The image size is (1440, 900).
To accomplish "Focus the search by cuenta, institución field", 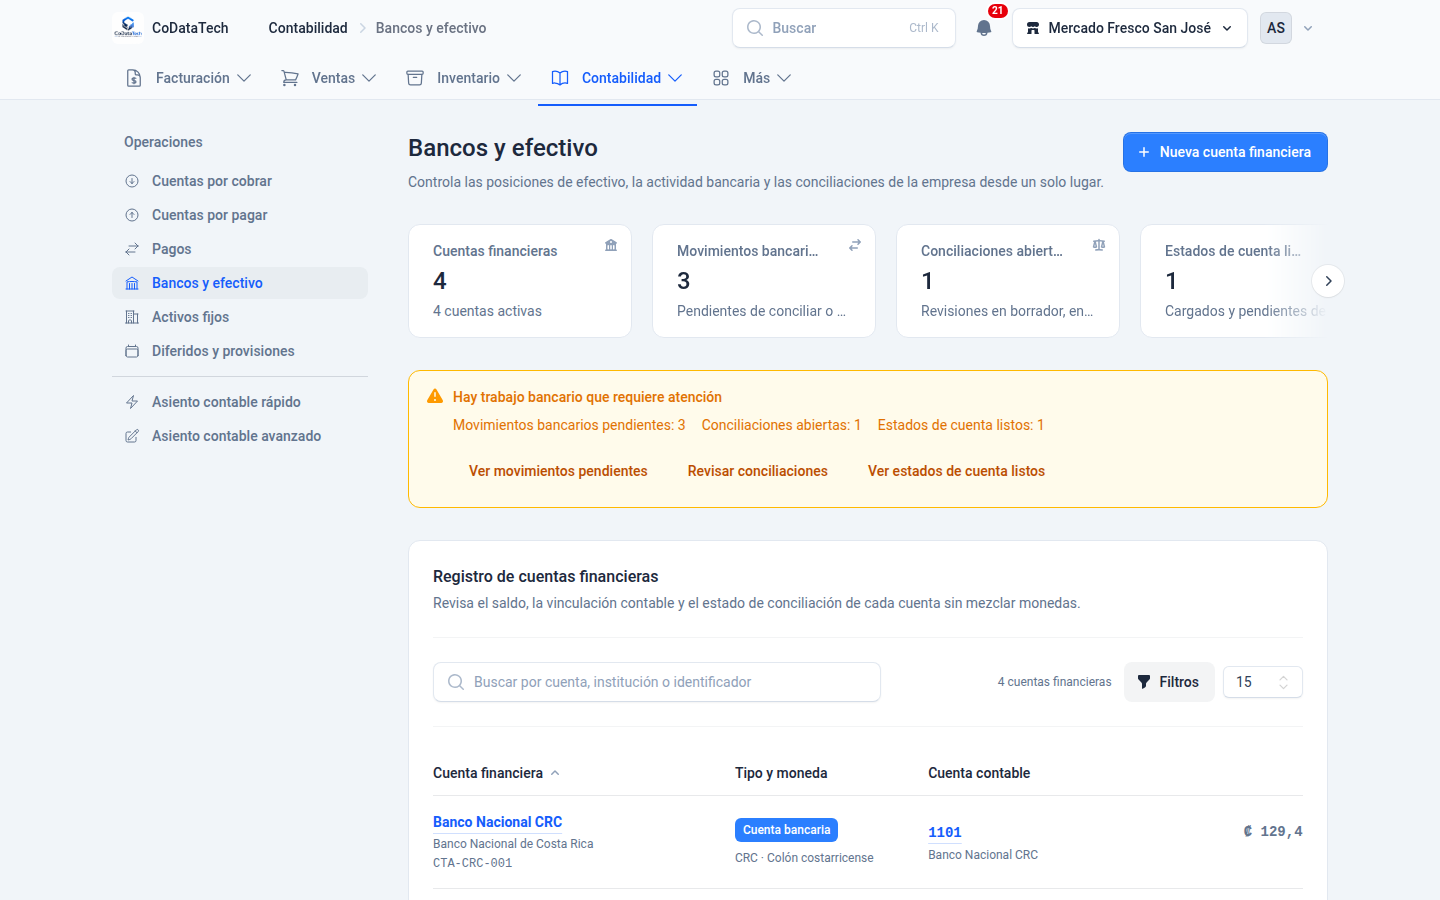I will [657, 682].
